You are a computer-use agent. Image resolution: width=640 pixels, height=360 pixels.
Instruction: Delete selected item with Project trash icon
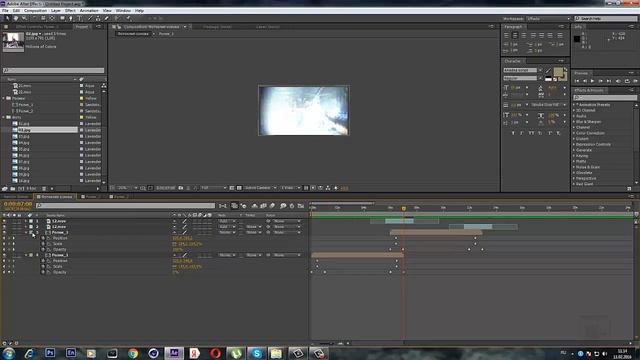coord(44,189)
